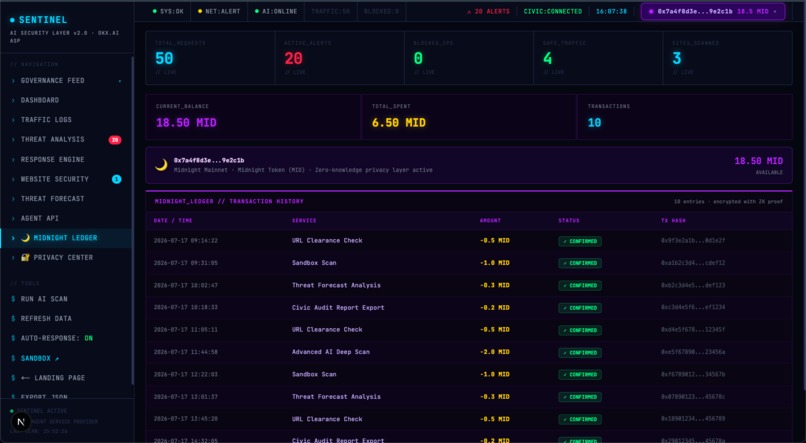This screenshot has width=806, height=443.
Task: Click the Sentinel logo dot
Action: 12,20
